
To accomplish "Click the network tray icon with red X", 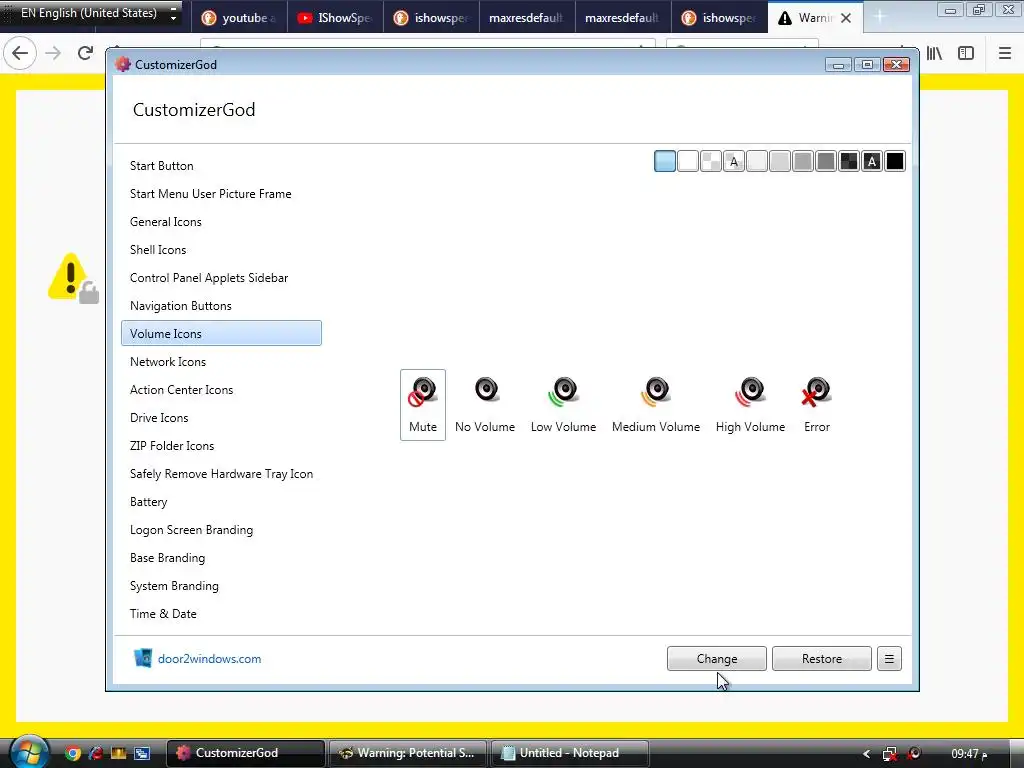I will [x=889, y=754].
